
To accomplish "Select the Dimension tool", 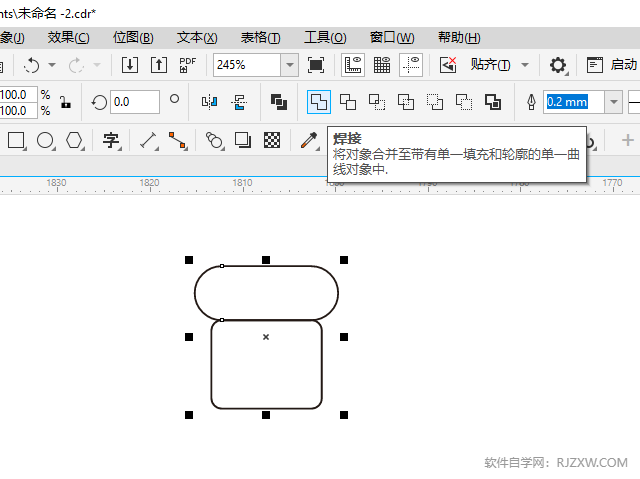I will [148, 140].
